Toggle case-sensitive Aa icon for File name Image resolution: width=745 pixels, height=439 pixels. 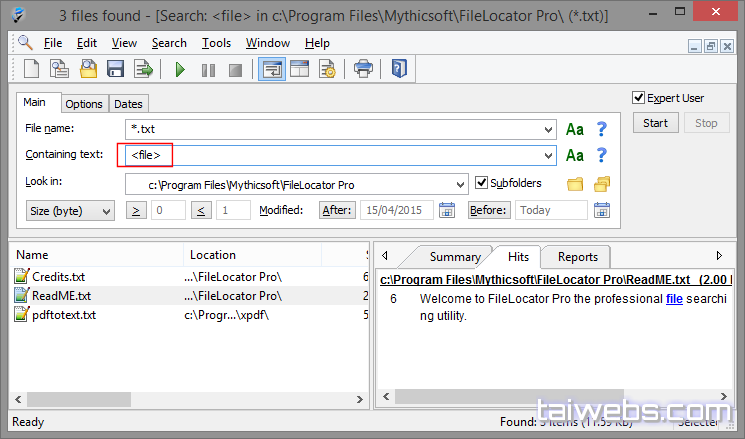pos(575,129)
